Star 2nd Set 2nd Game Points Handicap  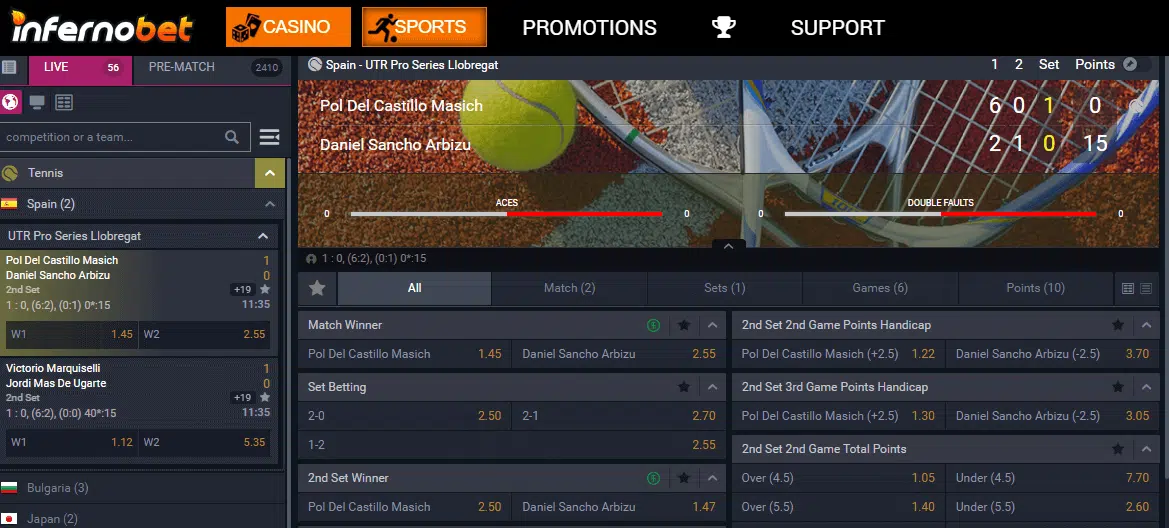pyautogui.click(x=1118, y=325)
